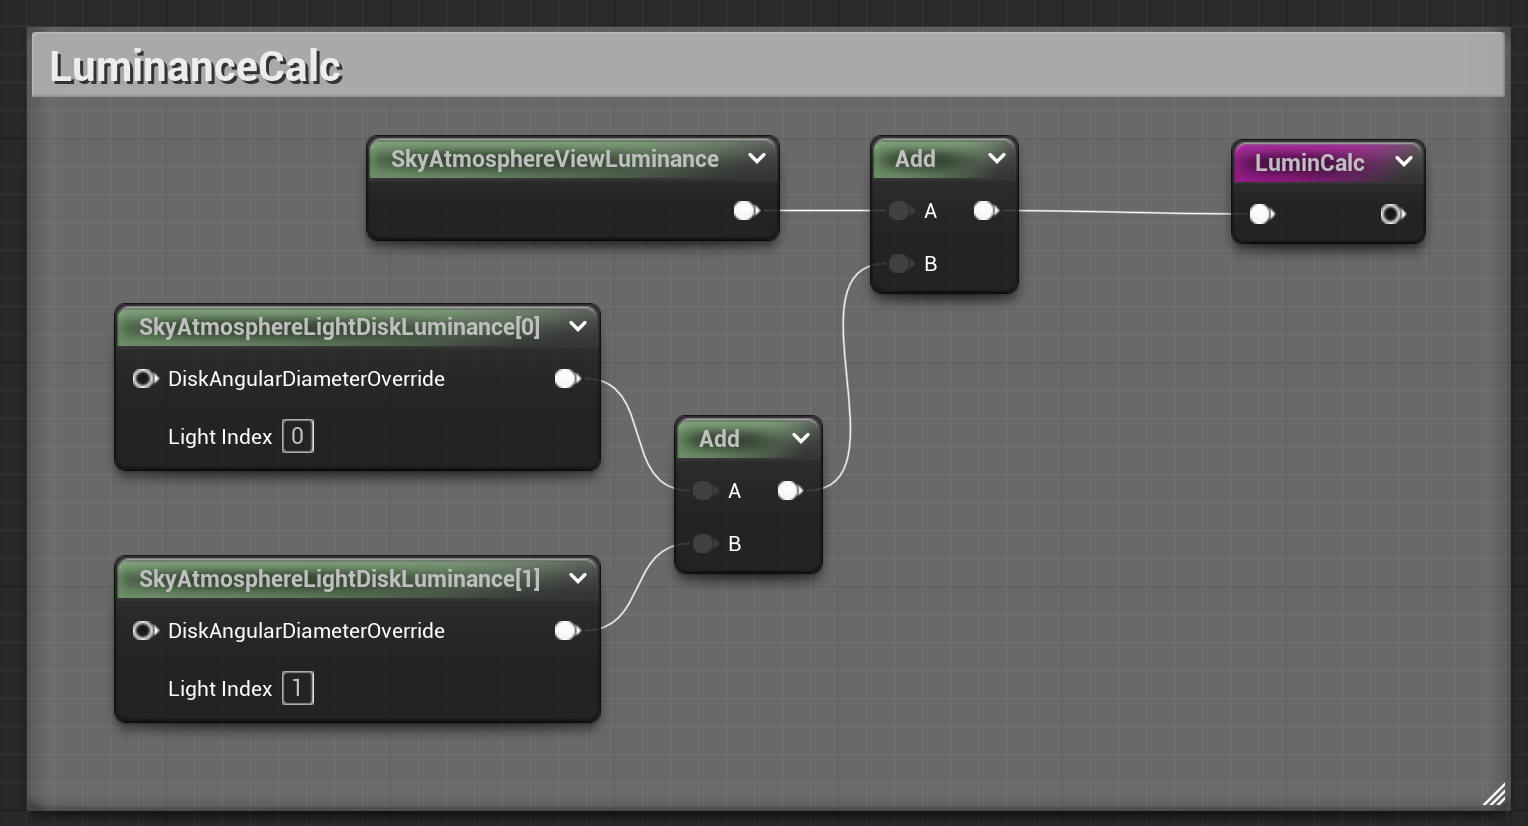Edit Light Index field showing 1
This screenshot has width=1528, height=826.
click(298, 688)
